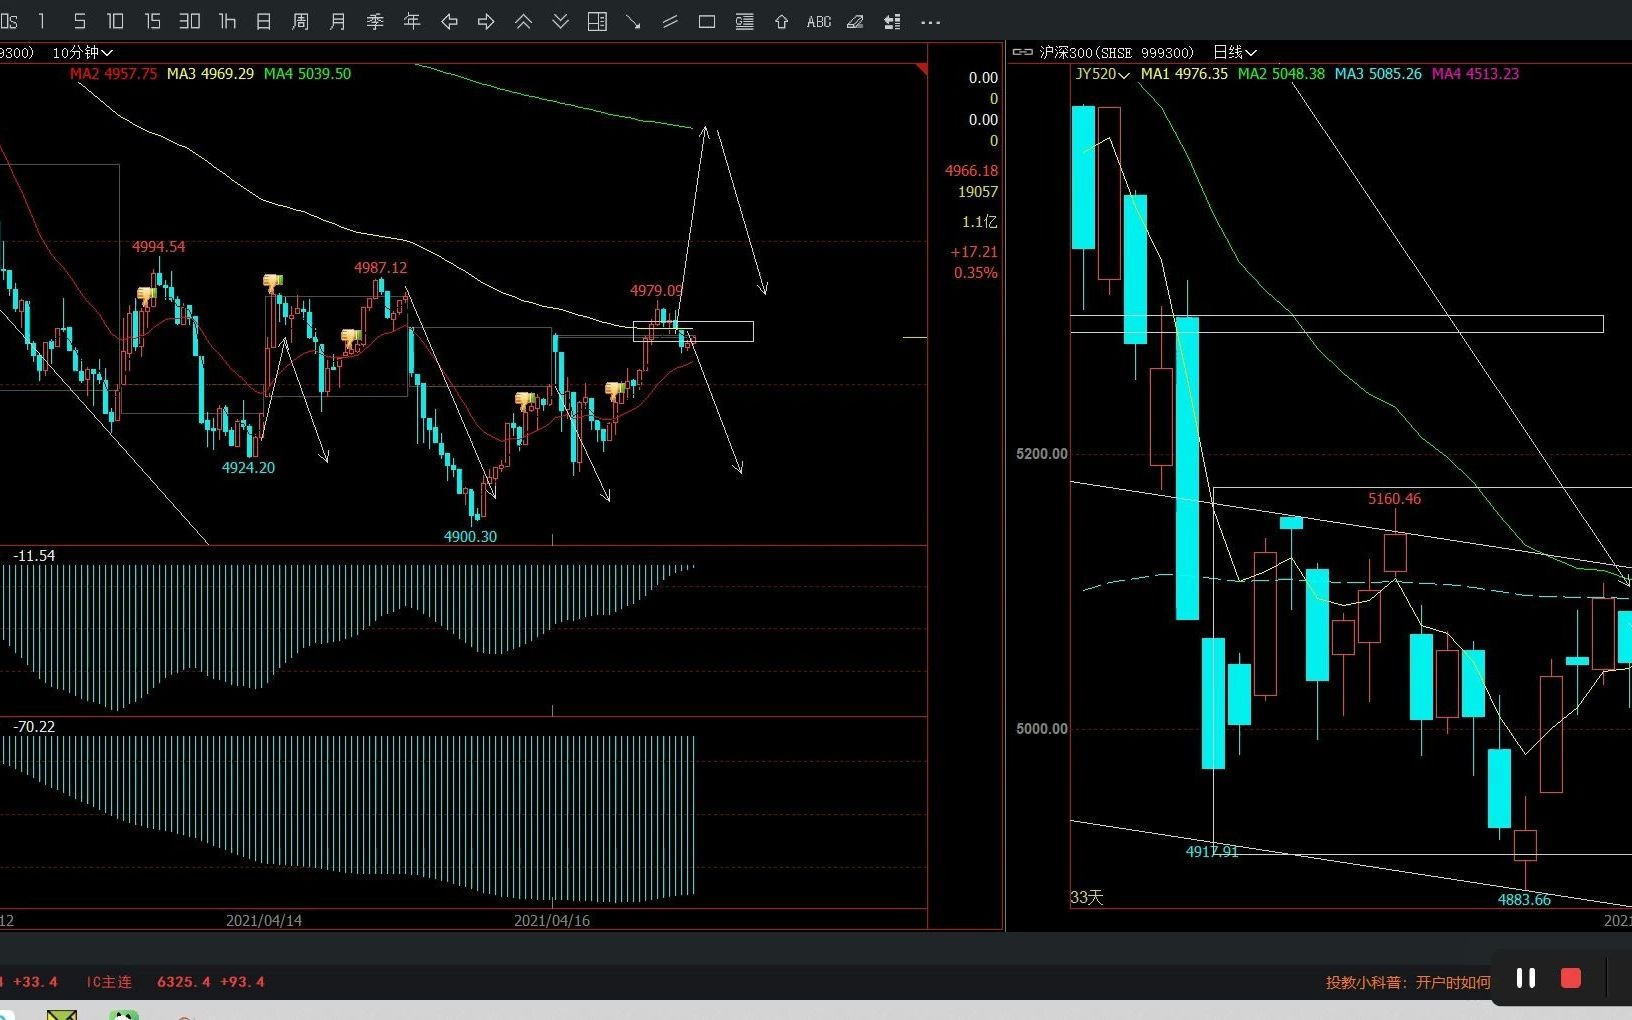This screenshot has width=1632, height=1020.
Task: Click the 2021/04/14 date axis label
Action: click(x=264, y=920)
